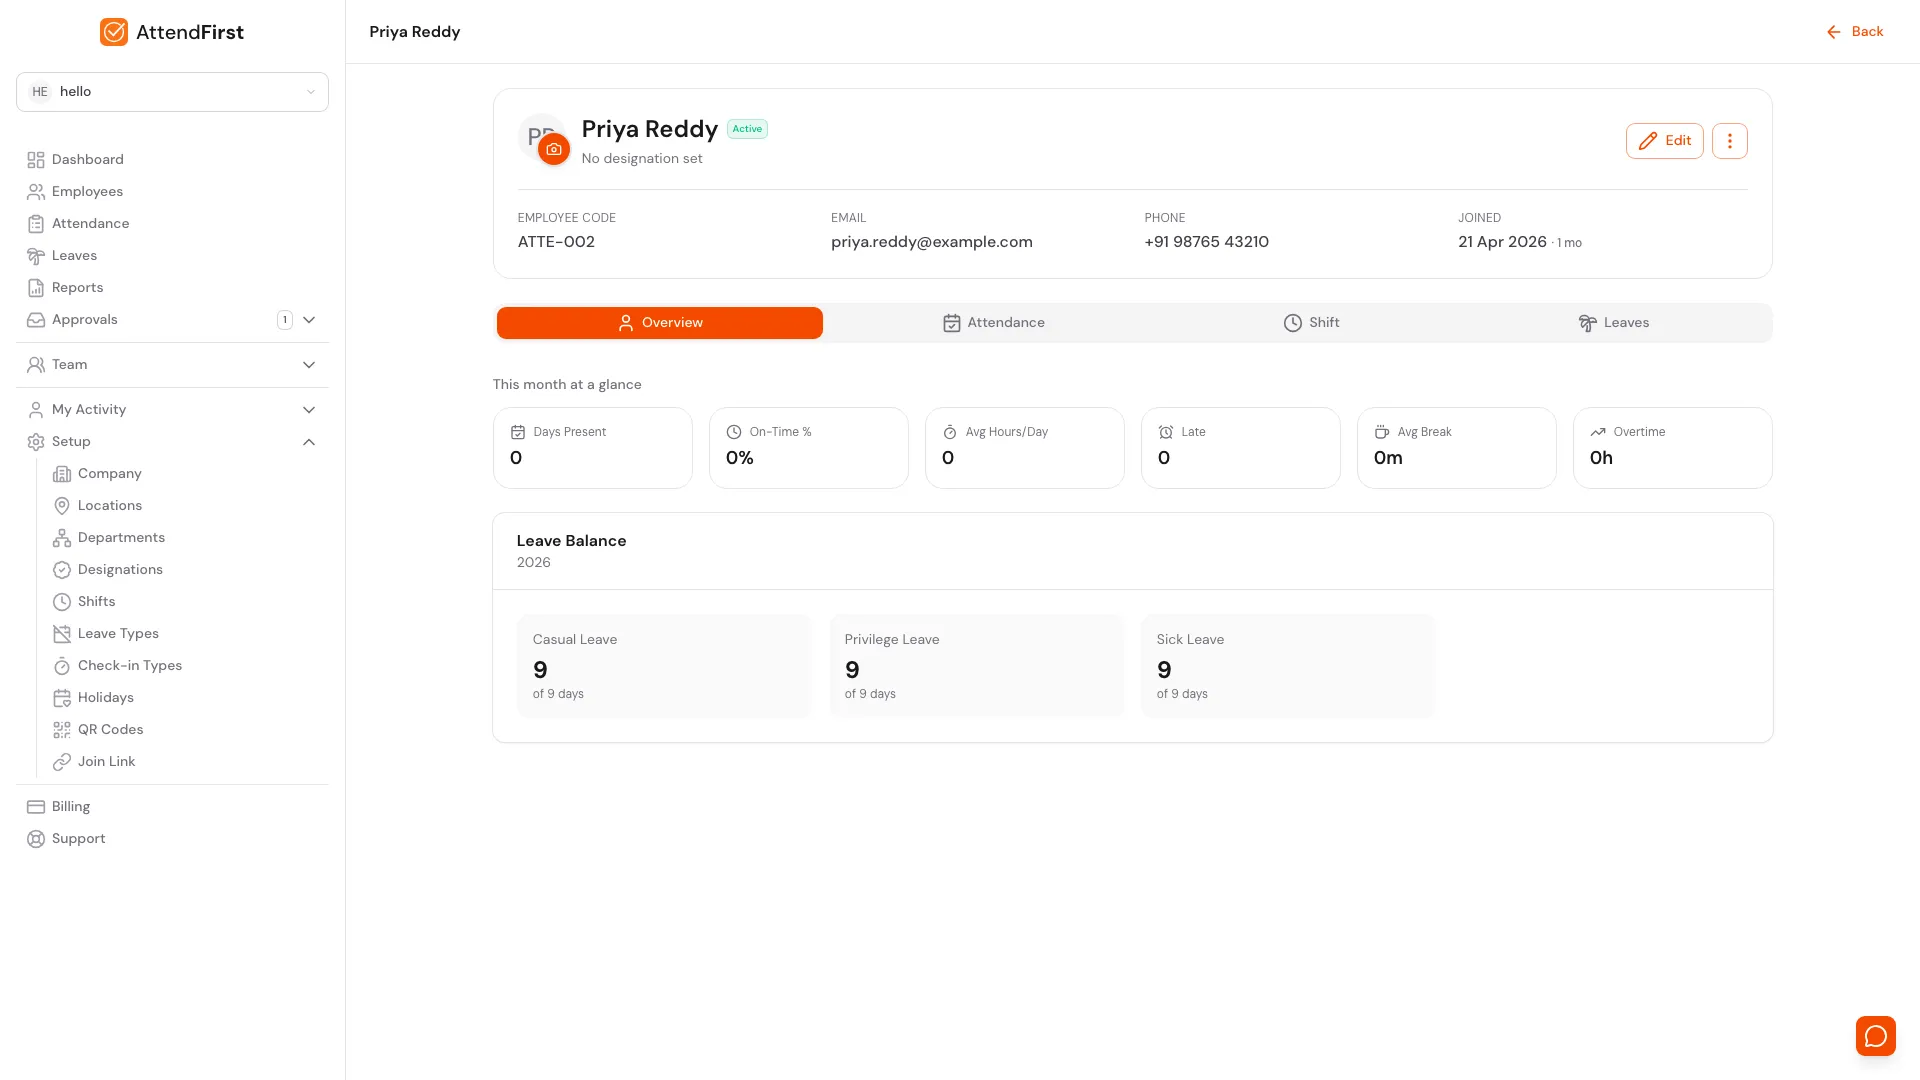Click the Leave Balance heading

click(572, 541)
